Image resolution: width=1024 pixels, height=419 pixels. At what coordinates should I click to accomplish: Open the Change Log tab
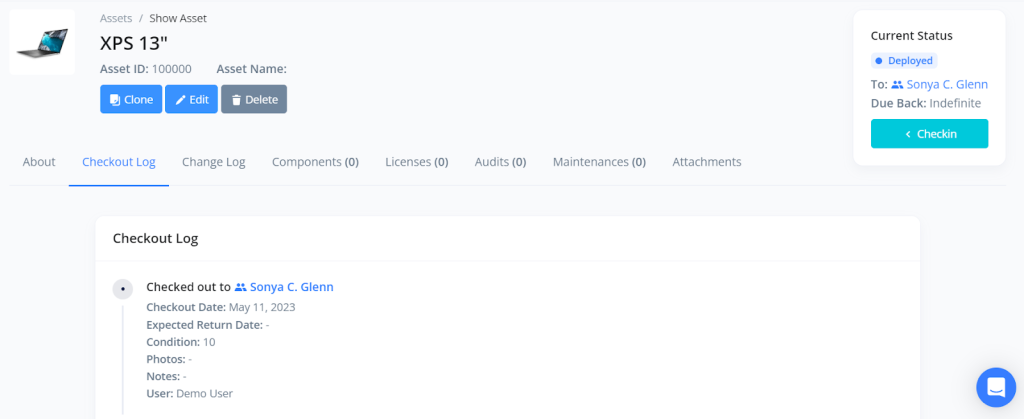point(214,162)
